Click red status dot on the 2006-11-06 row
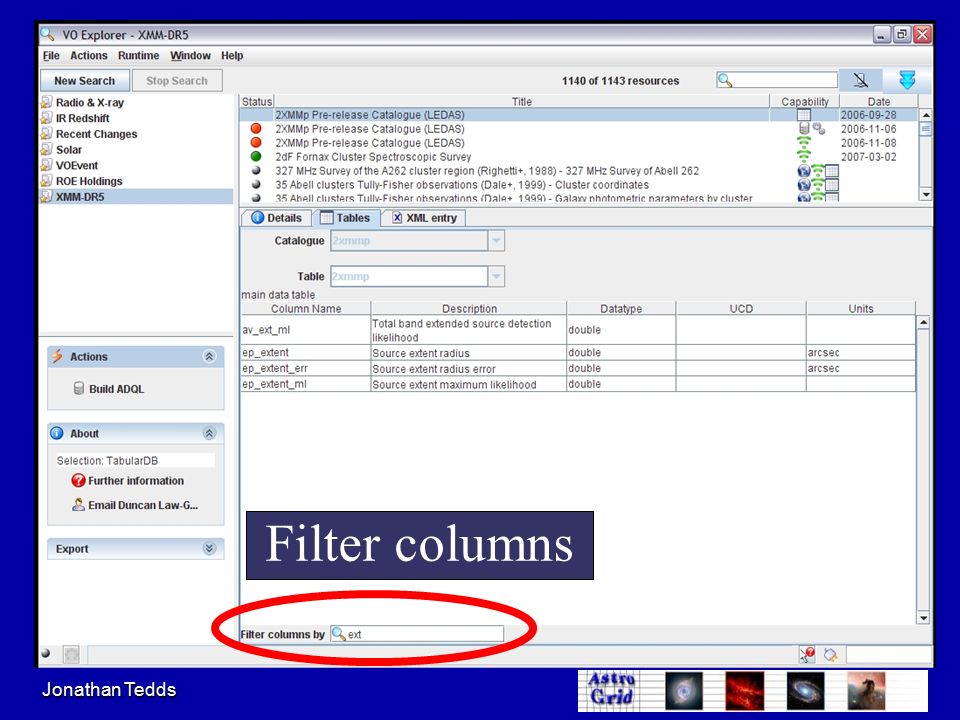The height and width of the screenshot is (720, 960). click(256, 129)
